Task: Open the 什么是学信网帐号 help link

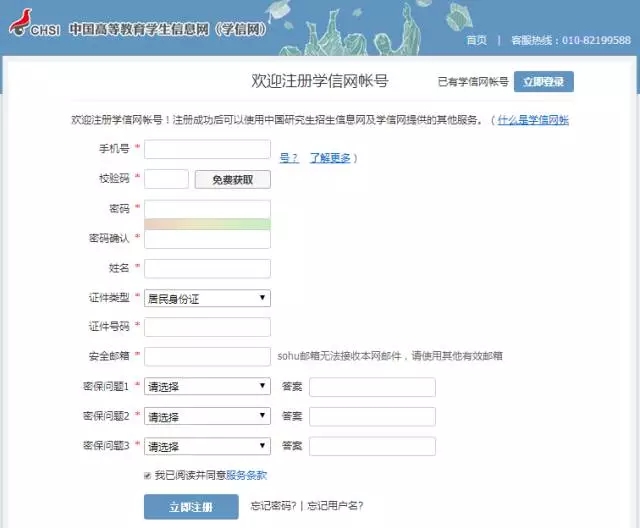Action: click(534, 120)
